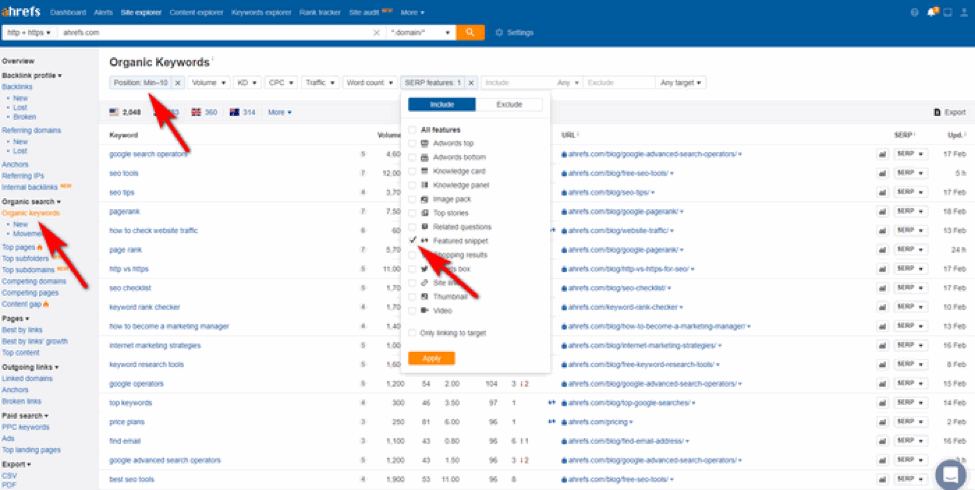Open Competing domains in sidebar
This screenshot has height=490, width=975.
(34, 281)
